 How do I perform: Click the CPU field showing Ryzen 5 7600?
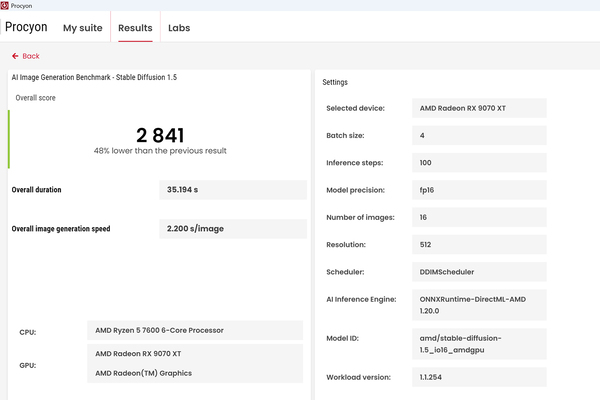[195, 330]
